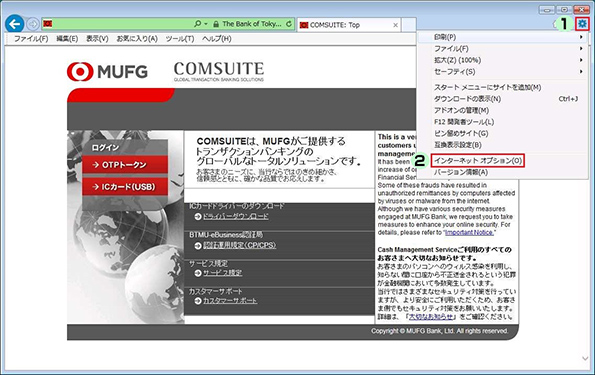Choose スタート メニューにサイトを追加(M)

502,87
